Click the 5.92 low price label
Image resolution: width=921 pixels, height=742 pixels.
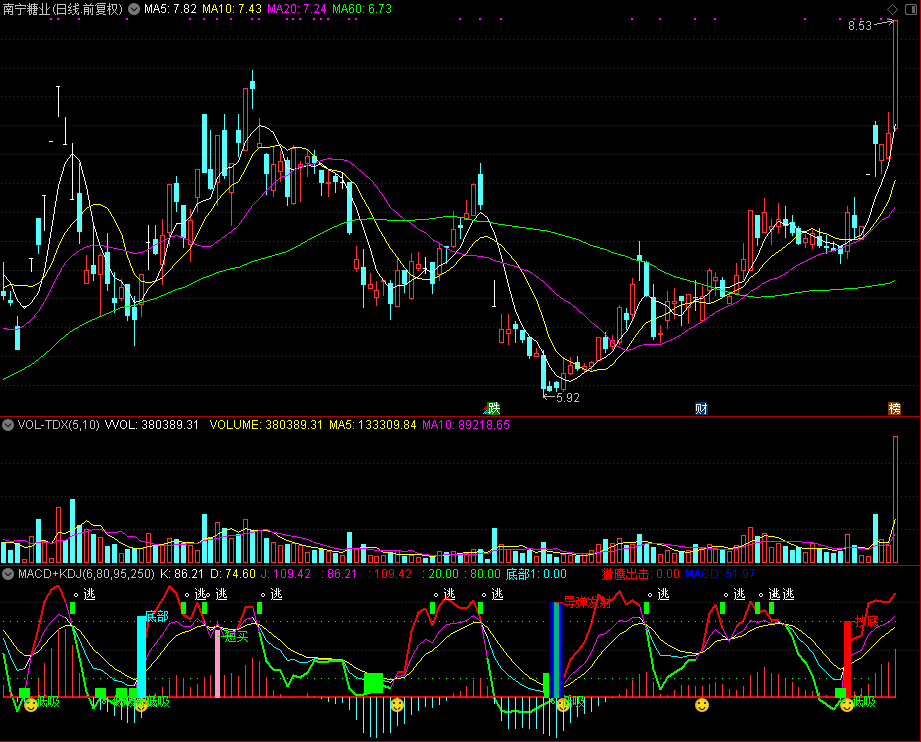pyautogui.click(x=567, y=398)
